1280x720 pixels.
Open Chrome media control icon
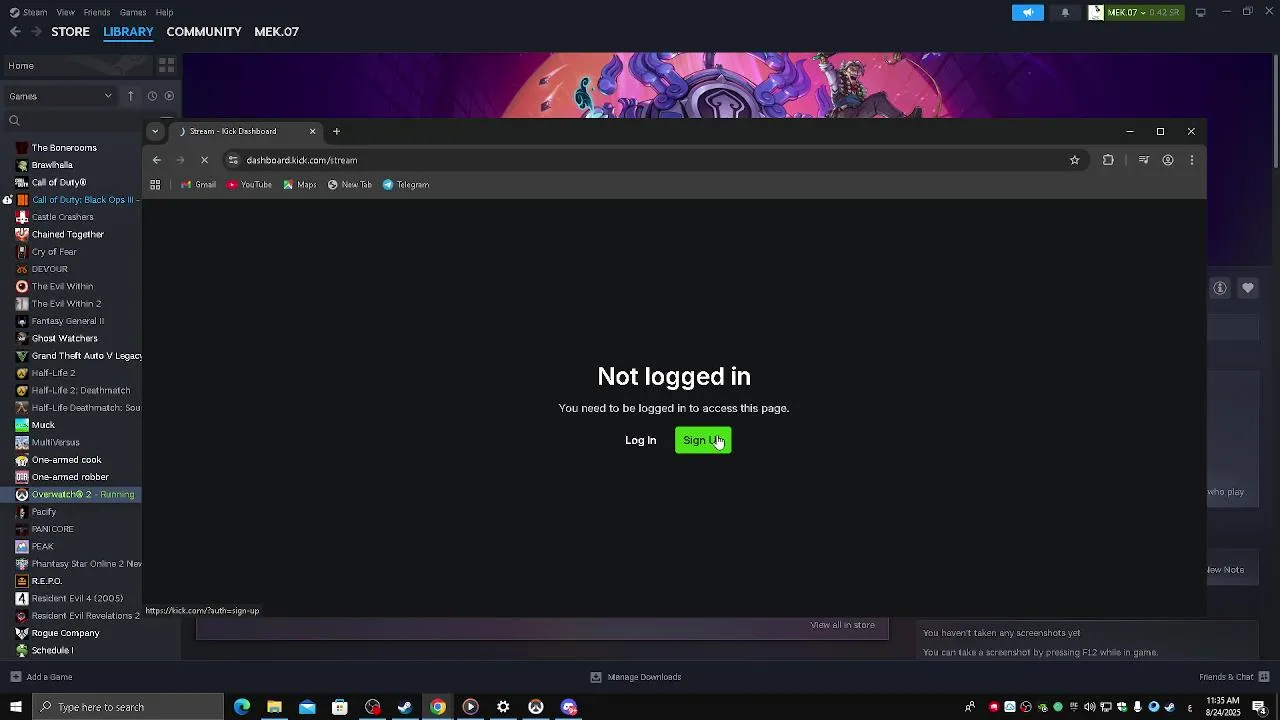point(1144,160)
